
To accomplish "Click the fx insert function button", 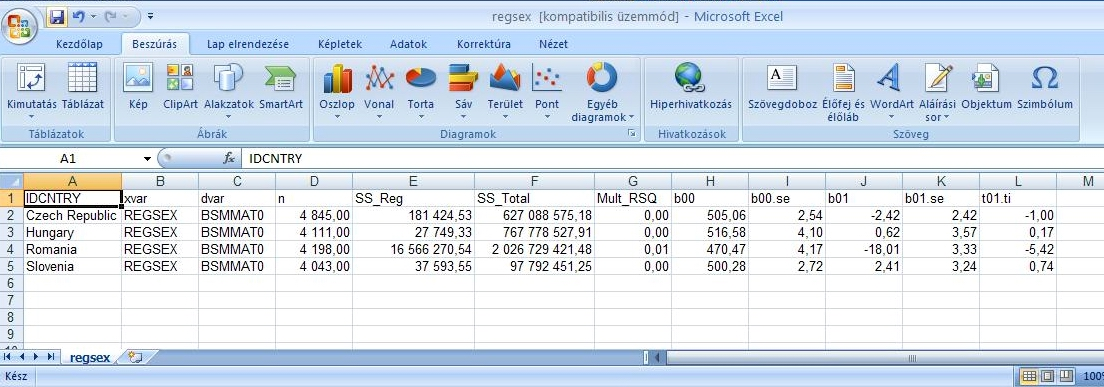I will [229, 159].
